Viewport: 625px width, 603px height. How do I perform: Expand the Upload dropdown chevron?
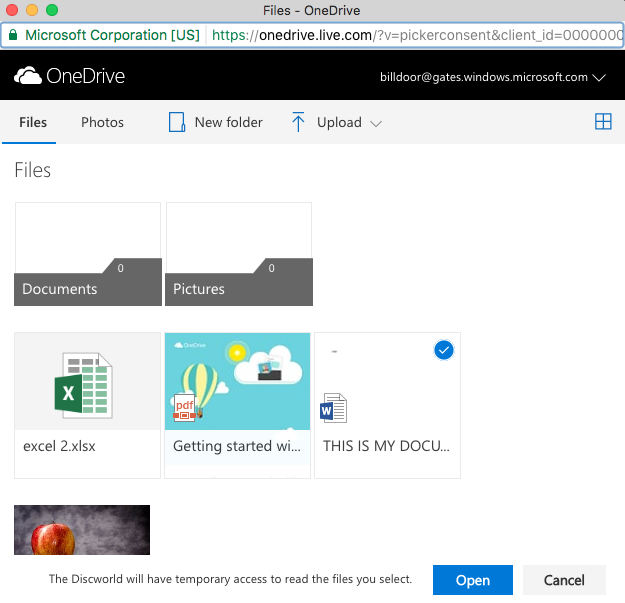(376, 123)
